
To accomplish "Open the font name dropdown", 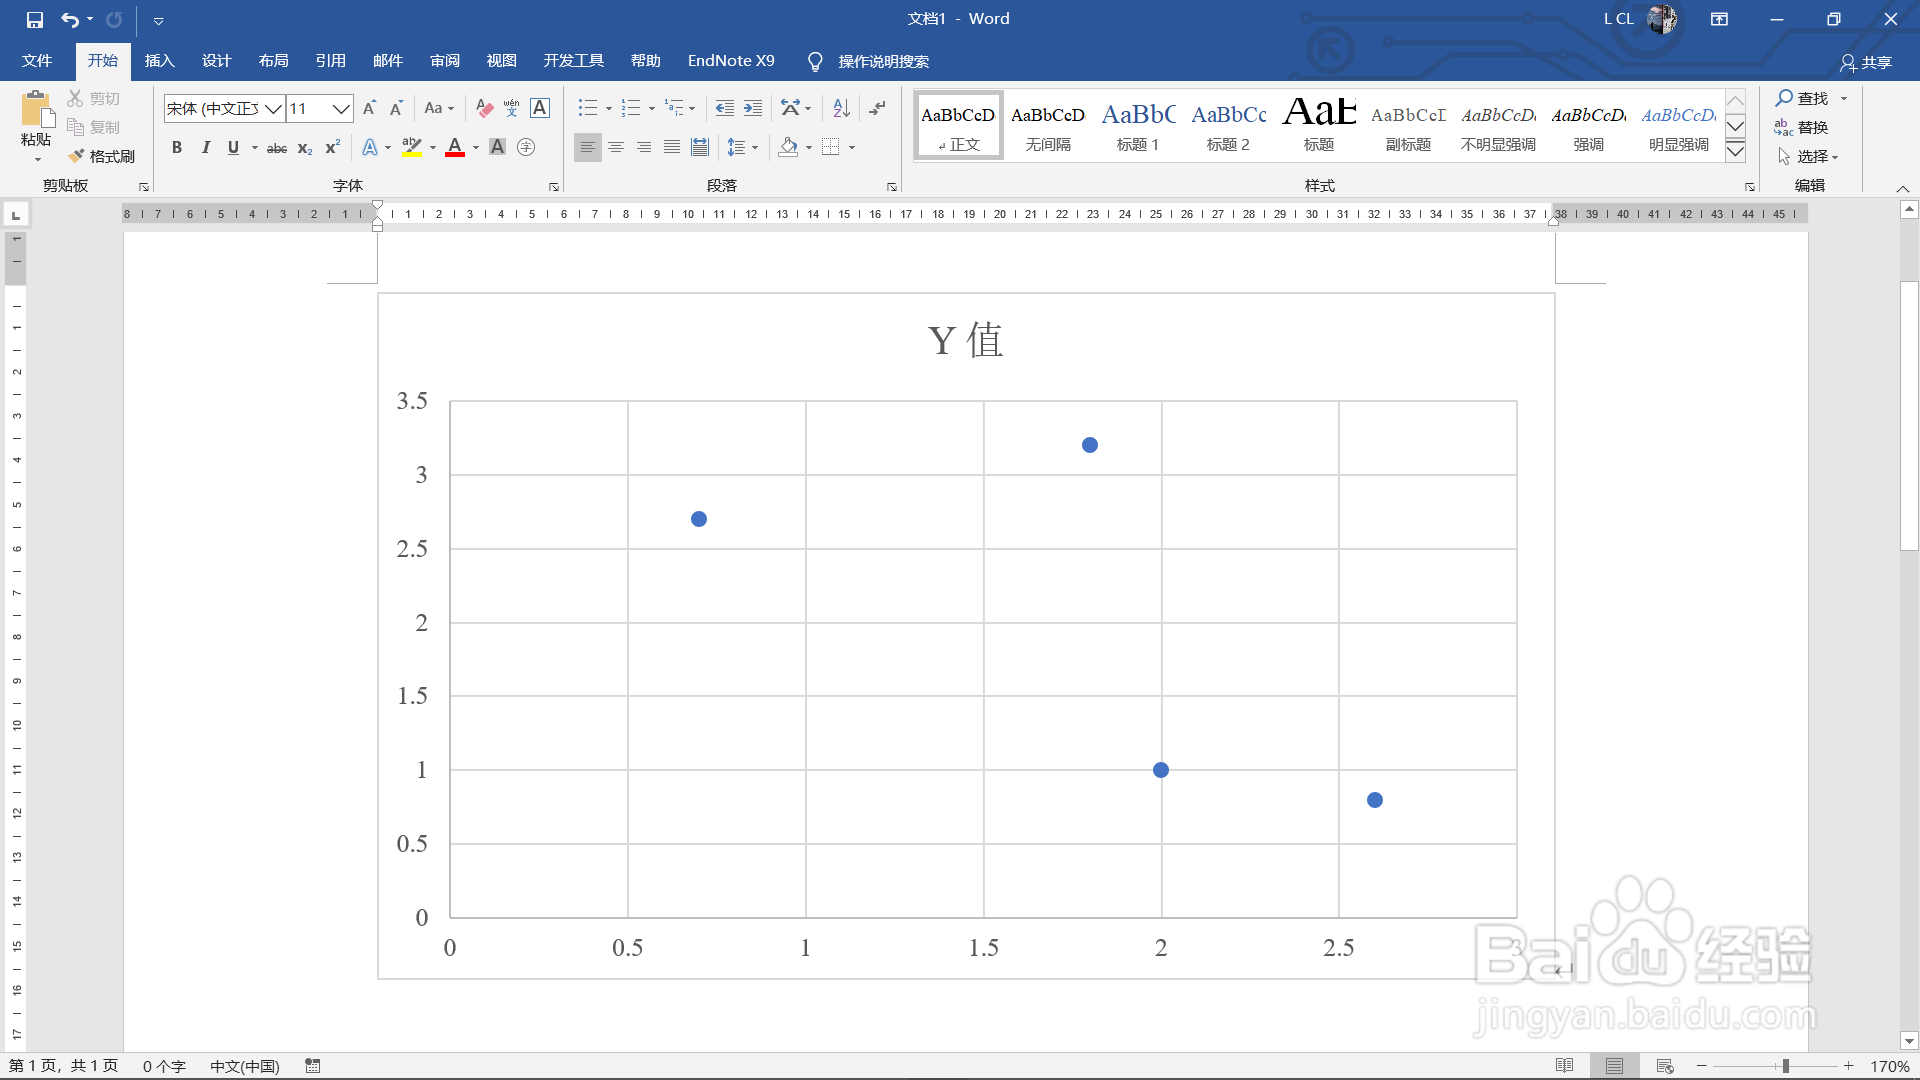I will click(x=273, y=108).
